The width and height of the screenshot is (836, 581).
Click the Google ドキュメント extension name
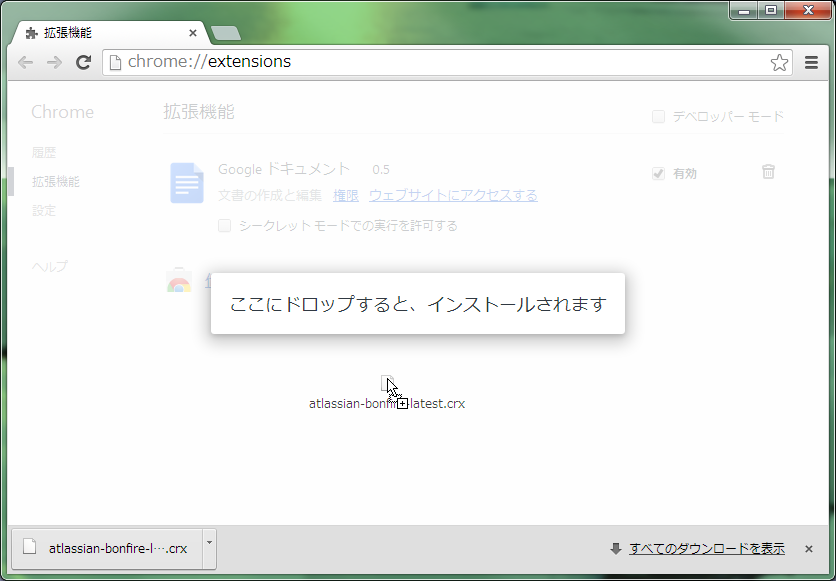tap(284, 170)
